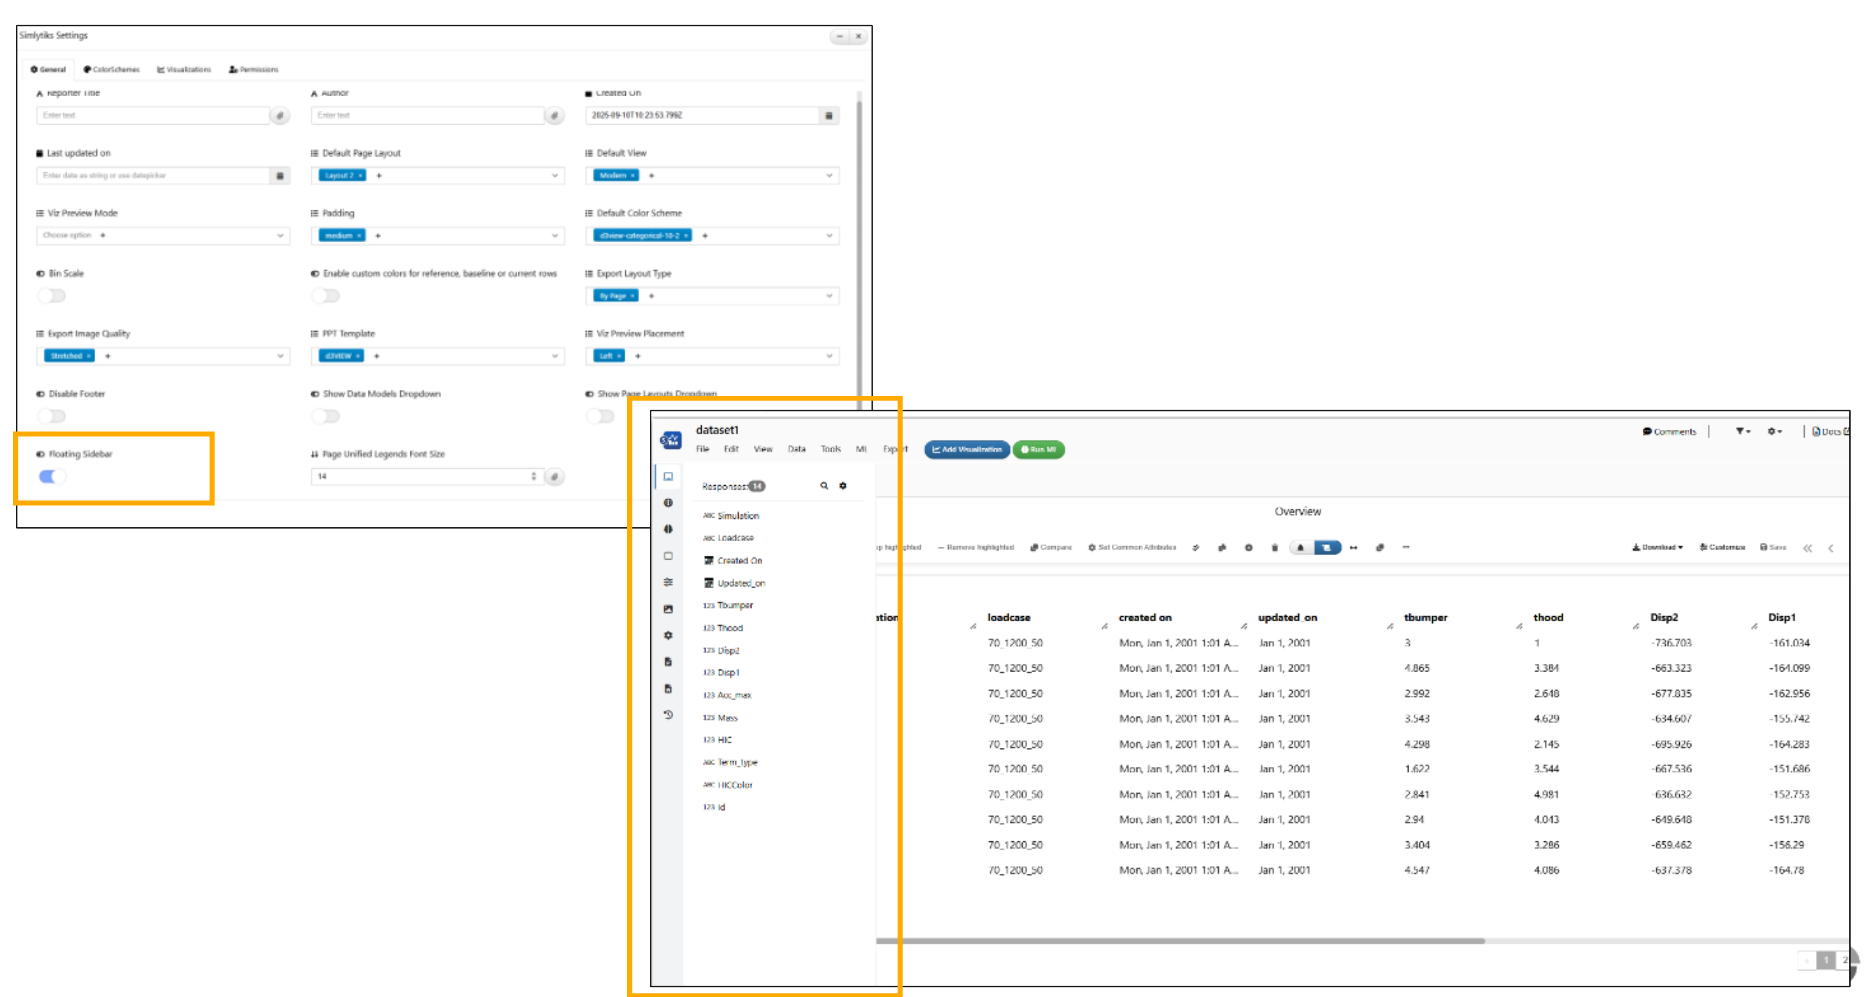This screenshot has width=1873, height=997.
Task: Open the image icon in left sidebar
Action: (668, 609)
